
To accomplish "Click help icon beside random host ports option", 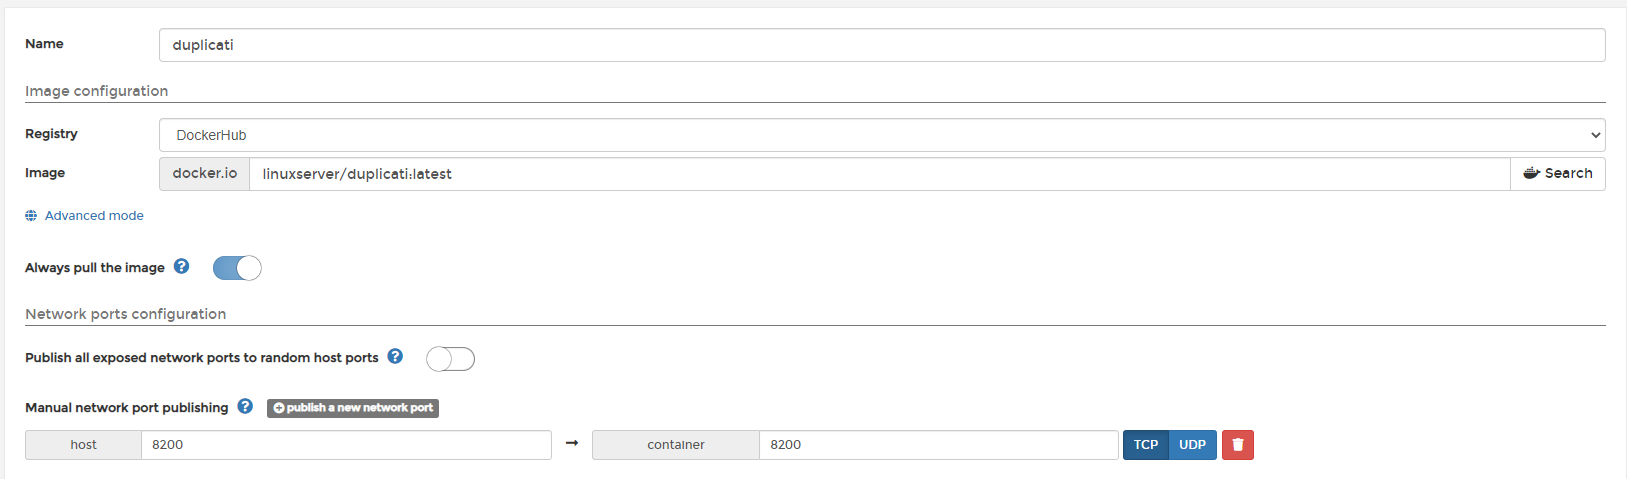I will [395, 356].
